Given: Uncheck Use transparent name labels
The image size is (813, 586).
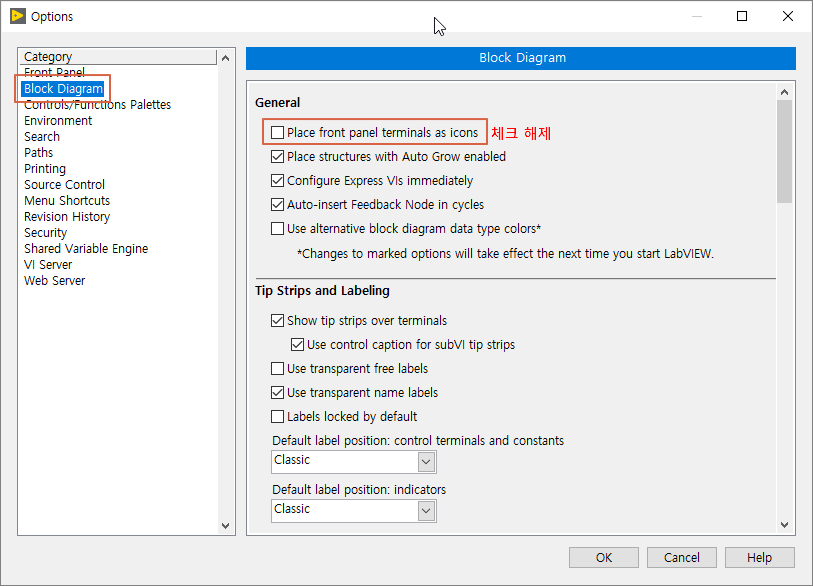Looking at the screenshot, I should (277, 393).
